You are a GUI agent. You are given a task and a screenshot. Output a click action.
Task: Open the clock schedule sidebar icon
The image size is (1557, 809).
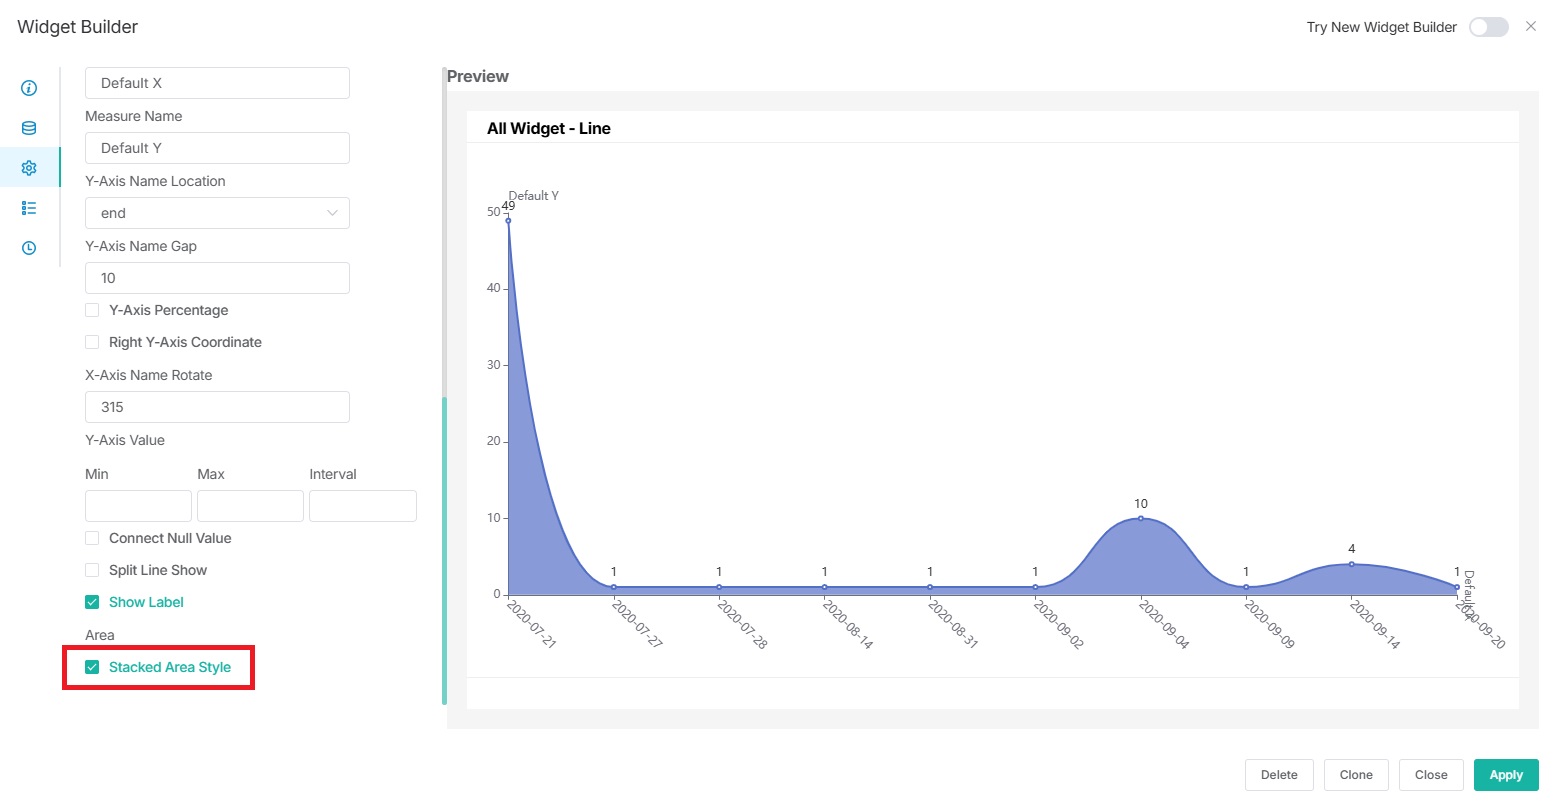(x=29, y=248)
